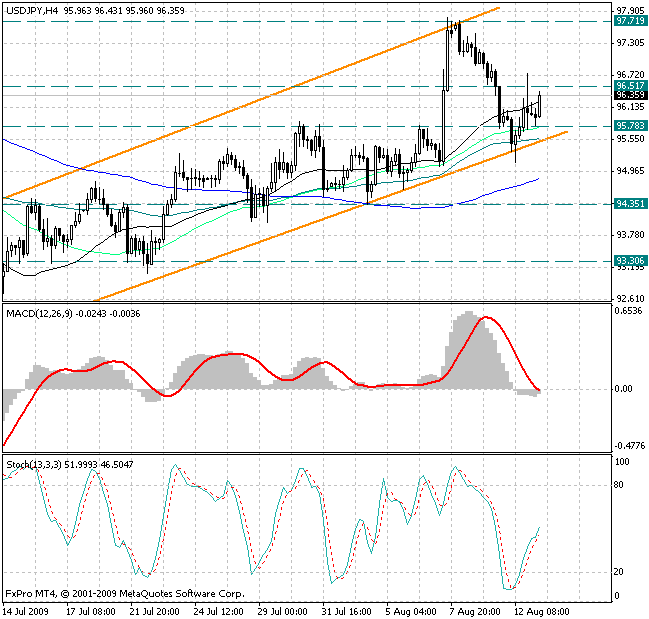
Task: Select the 97.719 price level label
Action: click(630, 21)
